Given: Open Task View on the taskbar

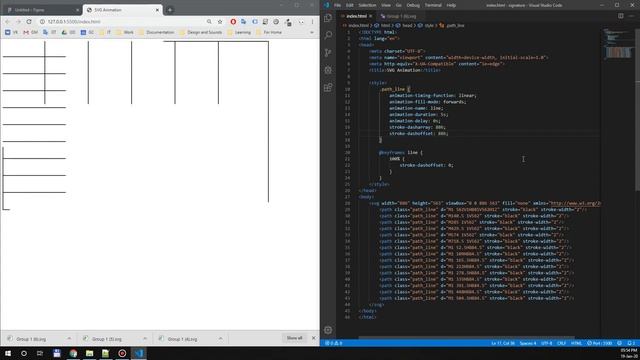Looking at the screenshot, I should [x=40, y=353].
